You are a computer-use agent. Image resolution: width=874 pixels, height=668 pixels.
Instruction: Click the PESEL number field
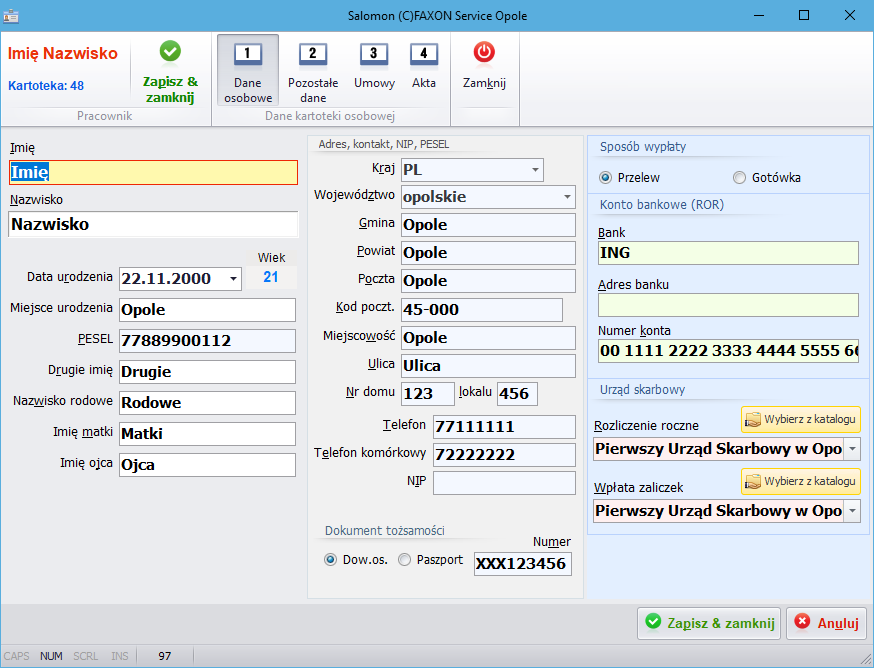point(207,341)
